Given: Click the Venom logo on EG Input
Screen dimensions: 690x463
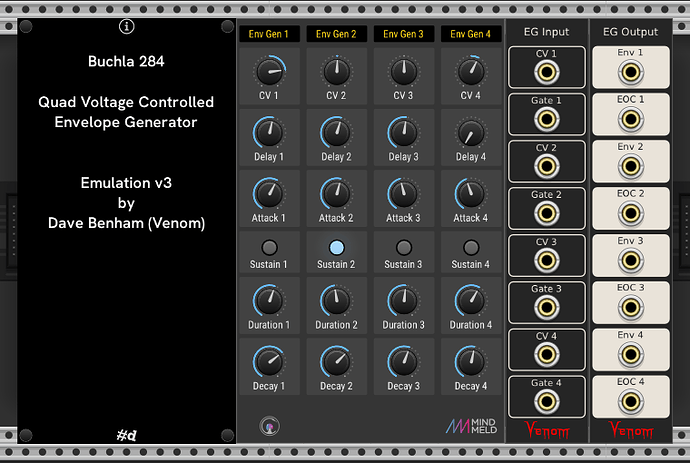Looking at the screenshot, I should (x=547, y=430).
